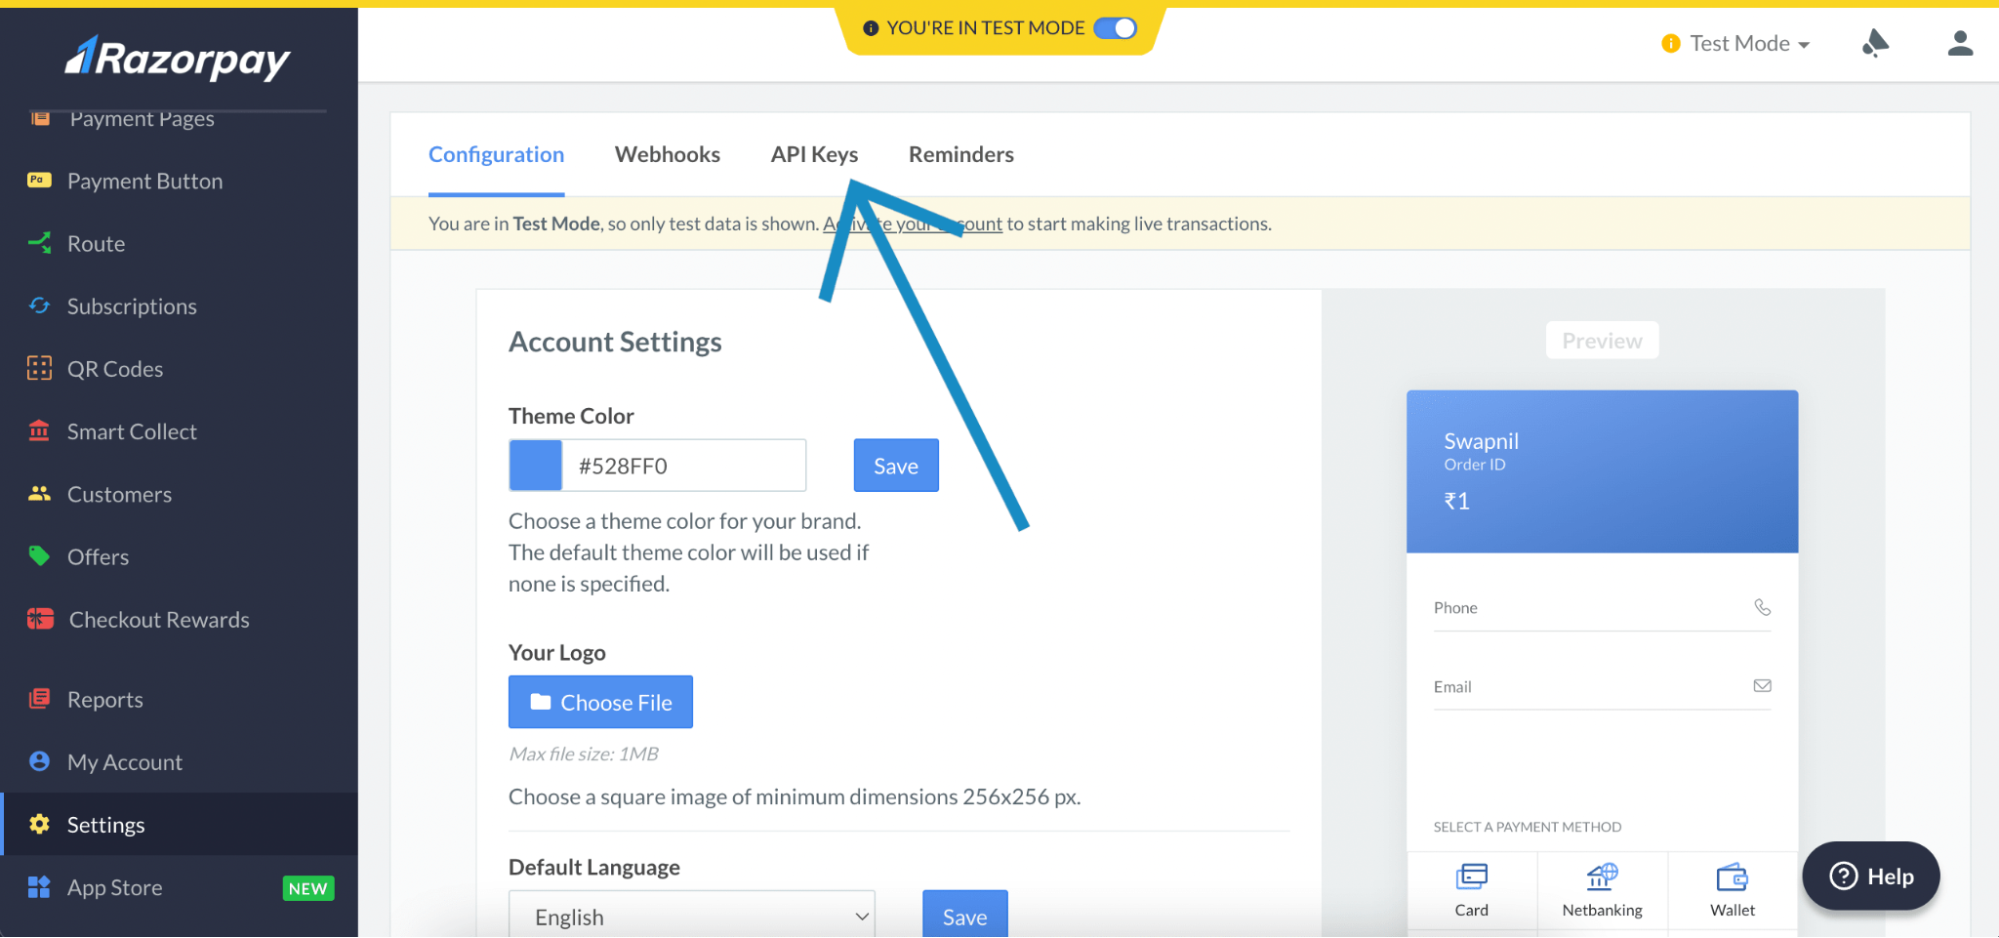
Task: Click Choose File for logo
Action: [600, 702]
